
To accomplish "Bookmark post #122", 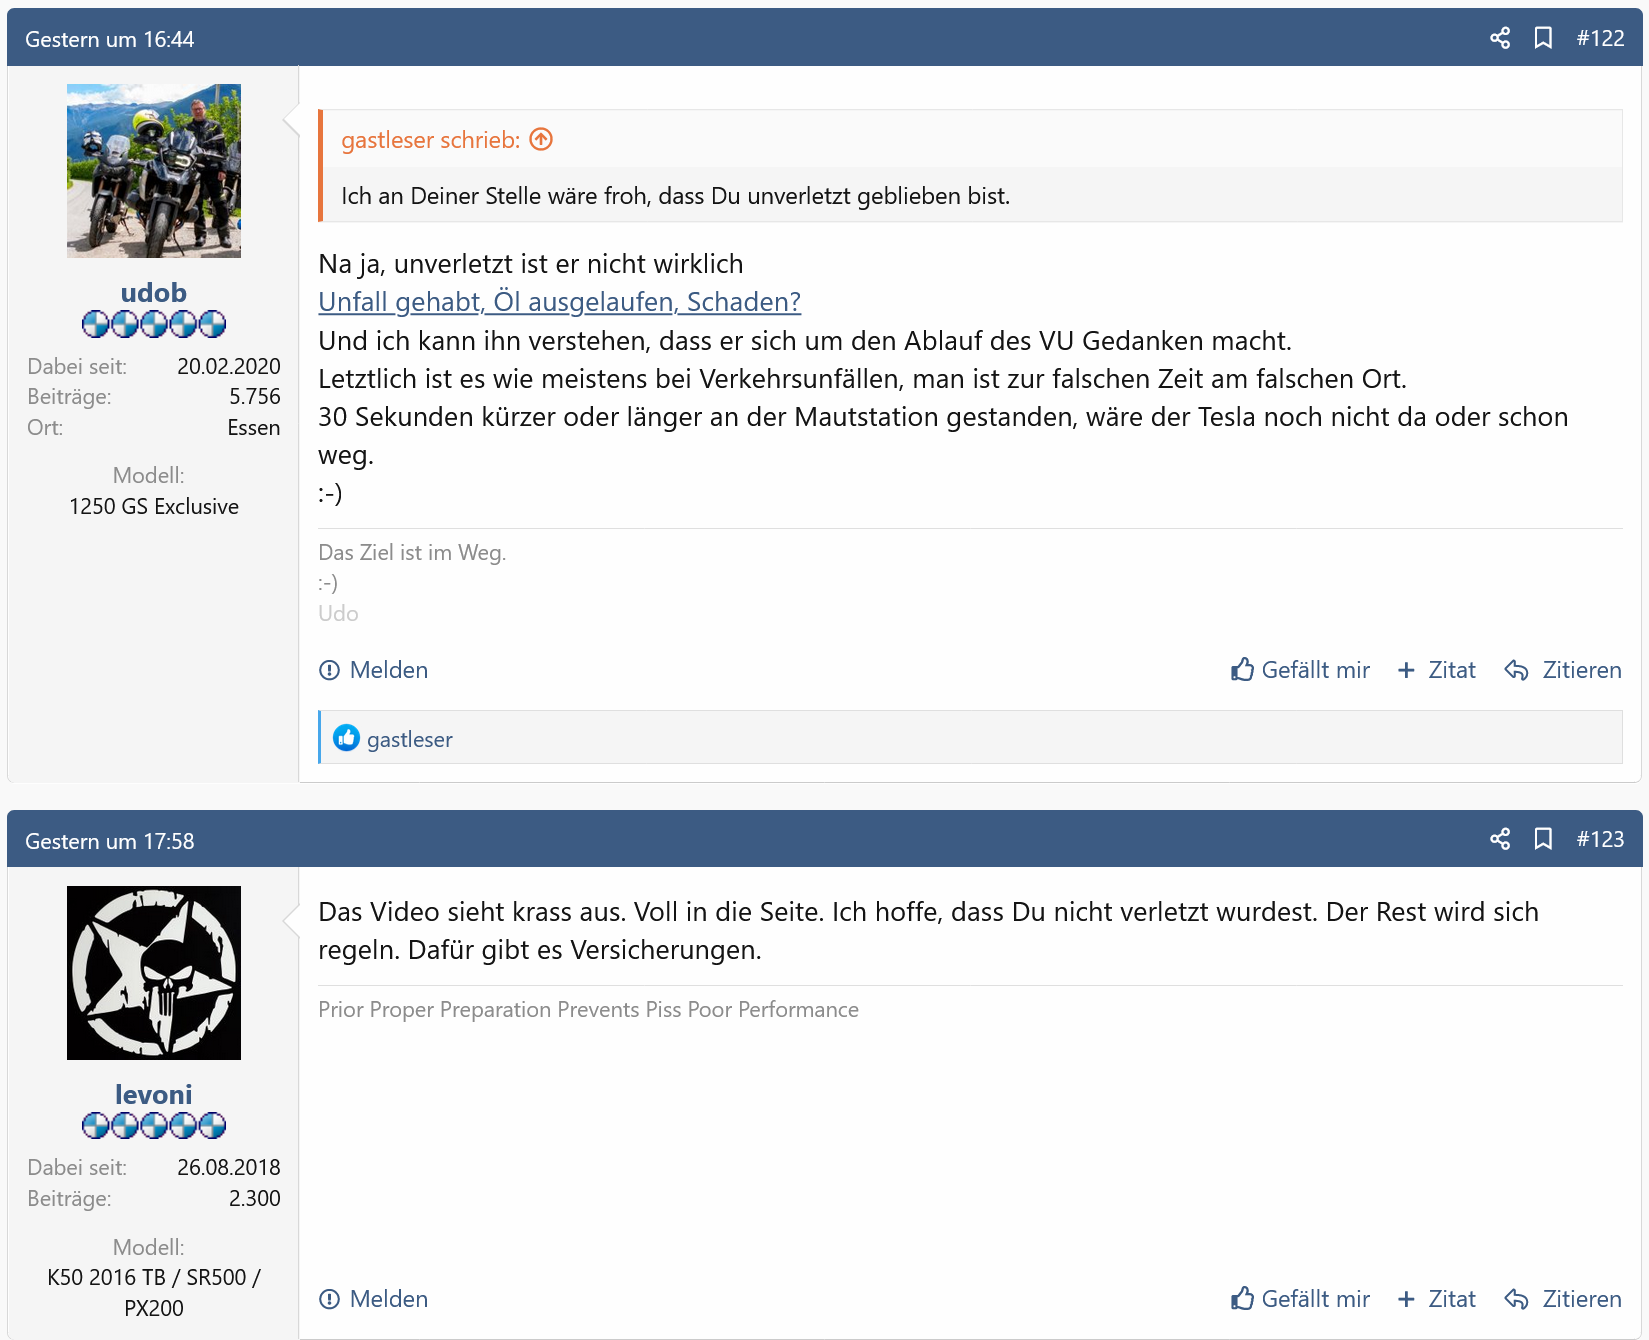I will tap(1543, 38).
